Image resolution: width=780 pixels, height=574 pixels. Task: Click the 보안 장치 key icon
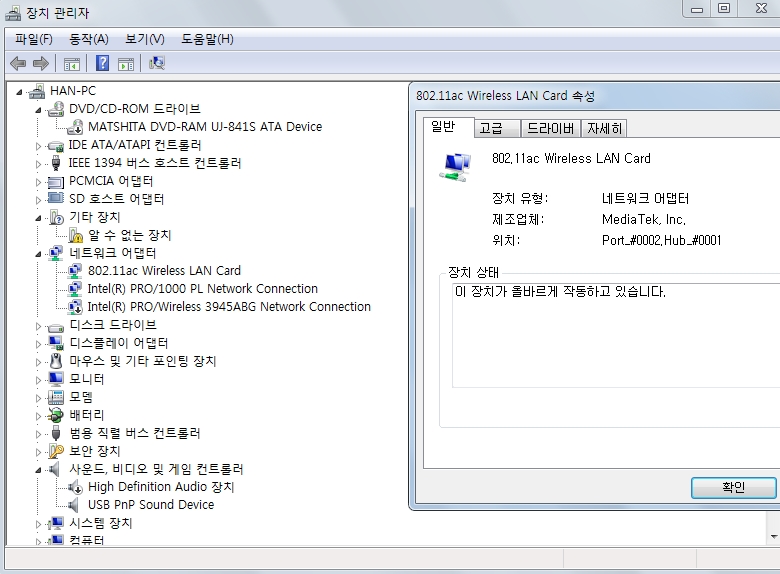pos(56,451)
